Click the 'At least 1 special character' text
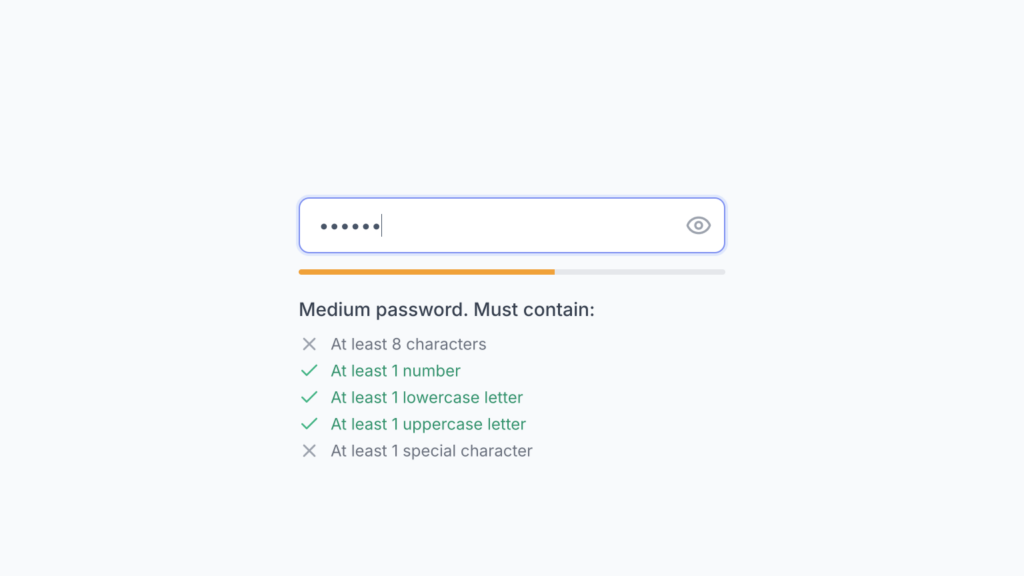The width and height of the screenshot is (1024, 576). [x=431, y=450]
